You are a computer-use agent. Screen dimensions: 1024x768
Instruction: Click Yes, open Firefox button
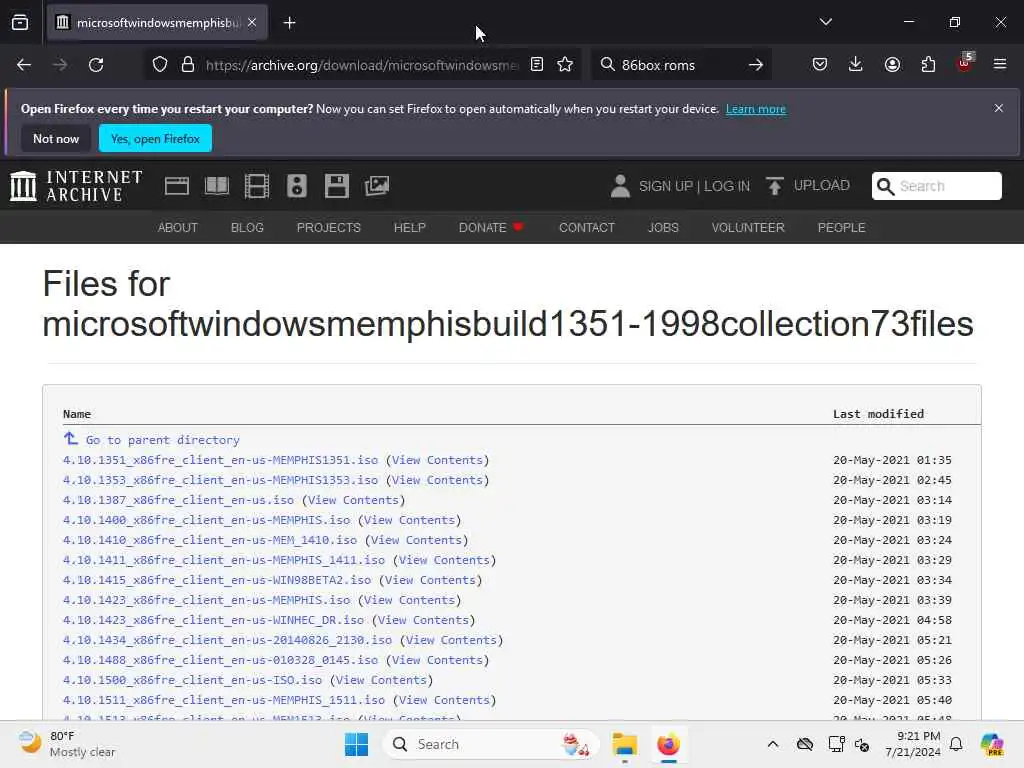click(155, 138)
